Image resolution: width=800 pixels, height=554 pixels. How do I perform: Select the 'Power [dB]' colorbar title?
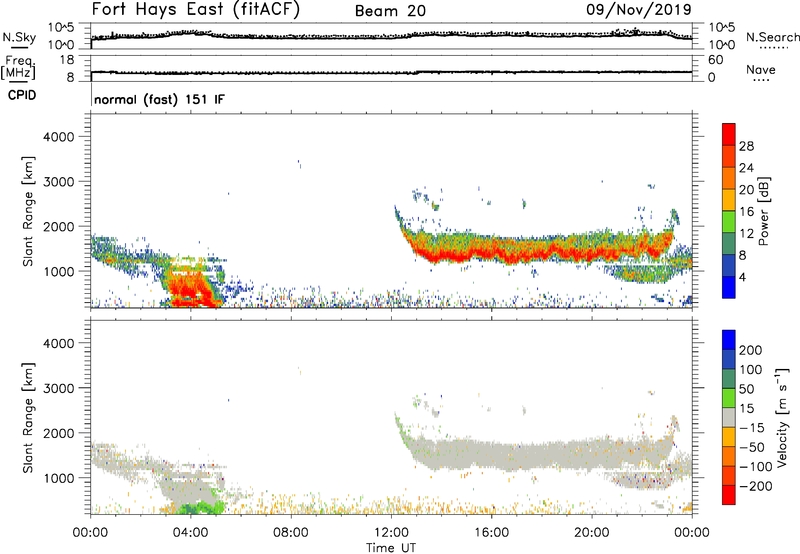tap(764, 211)
